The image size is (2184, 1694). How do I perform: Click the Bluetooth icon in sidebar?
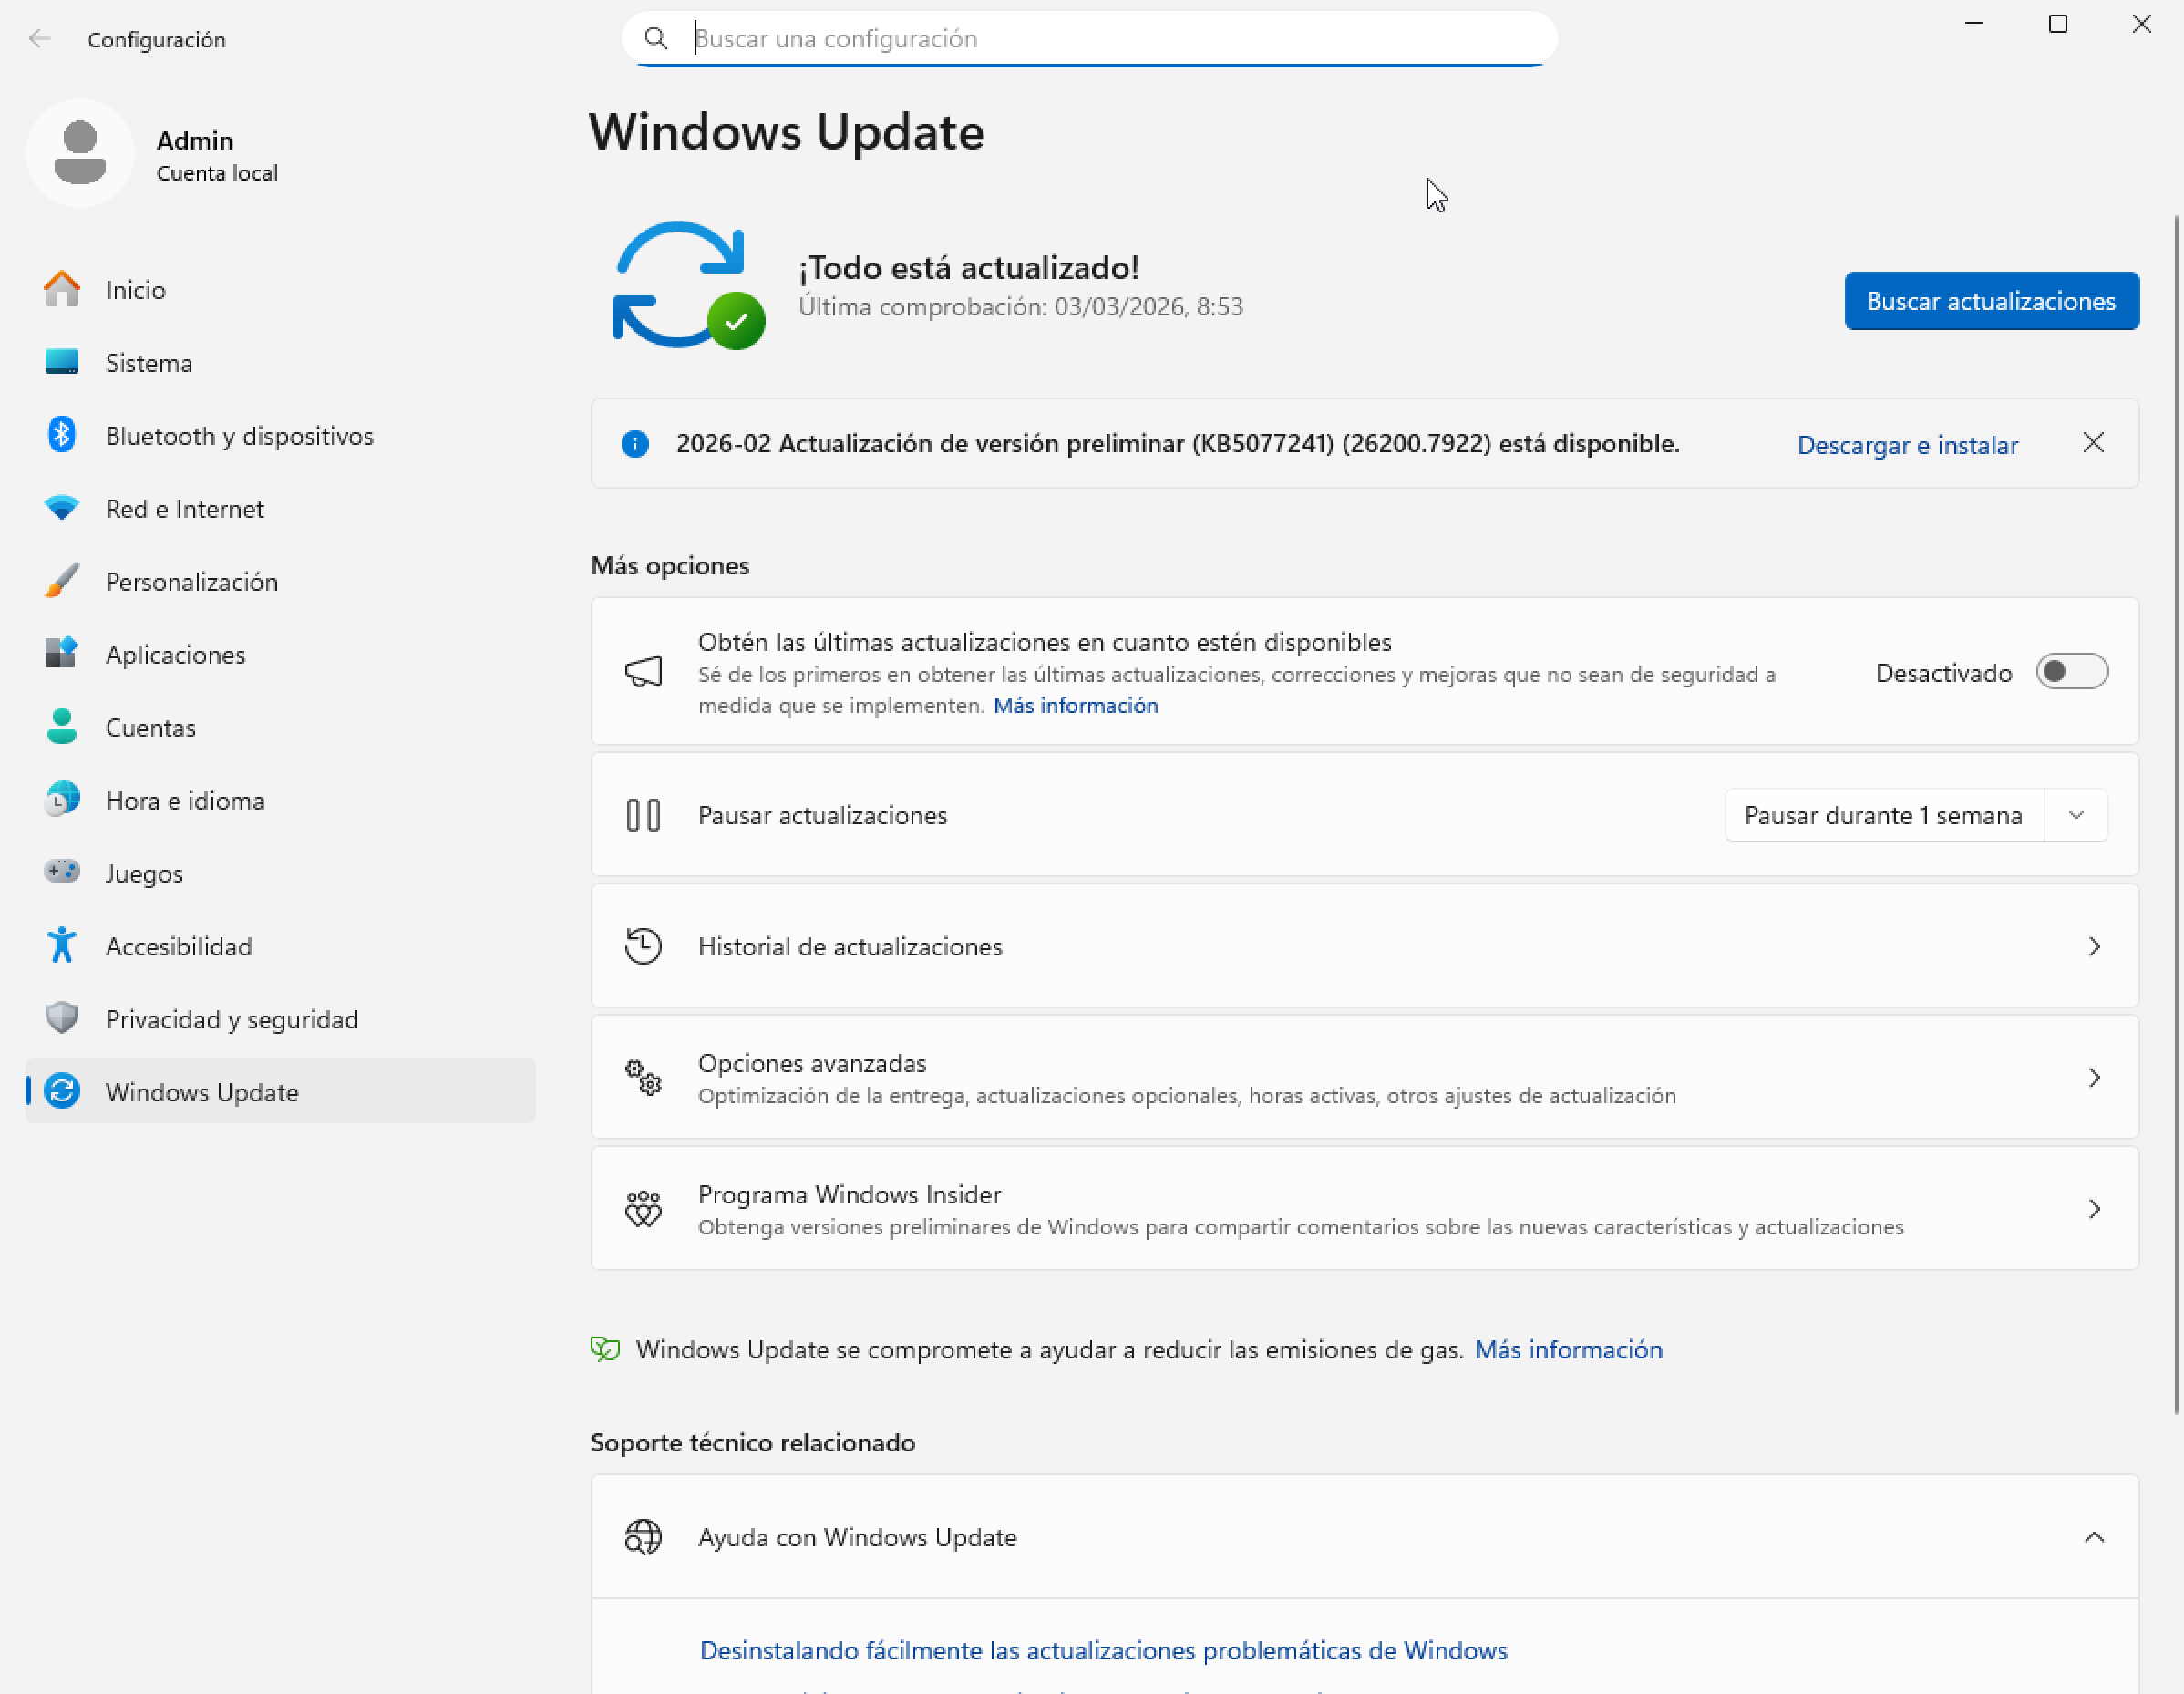coord(62,435)
